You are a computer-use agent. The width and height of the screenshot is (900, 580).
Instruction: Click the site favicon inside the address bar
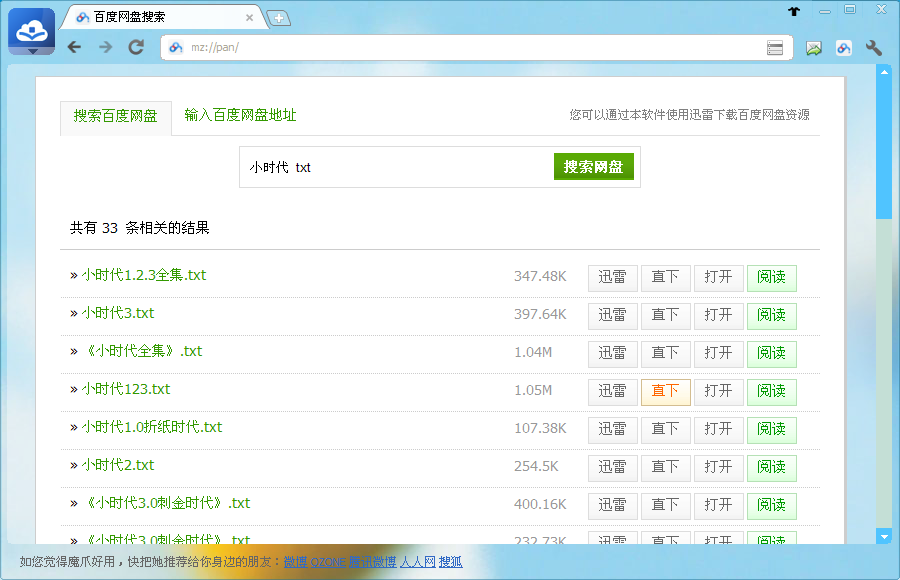(x=174, y=46)
